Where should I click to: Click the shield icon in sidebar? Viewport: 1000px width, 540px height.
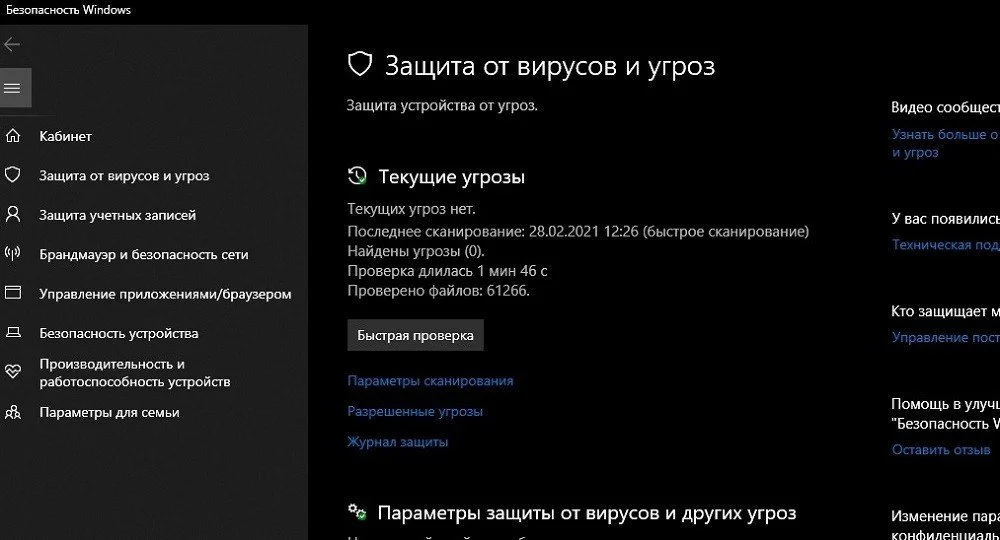13,175
